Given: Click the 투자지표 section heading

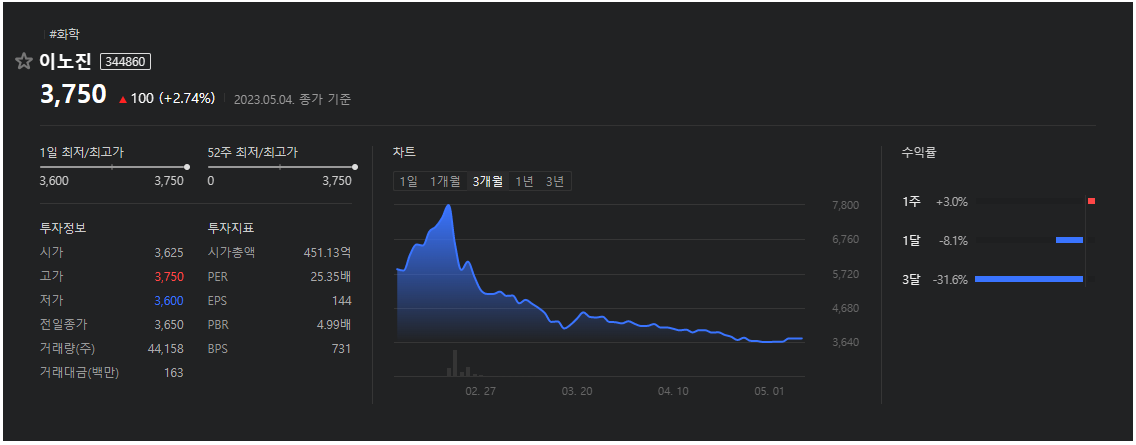Looking at the screenshot, I should [x=230, y=228].
